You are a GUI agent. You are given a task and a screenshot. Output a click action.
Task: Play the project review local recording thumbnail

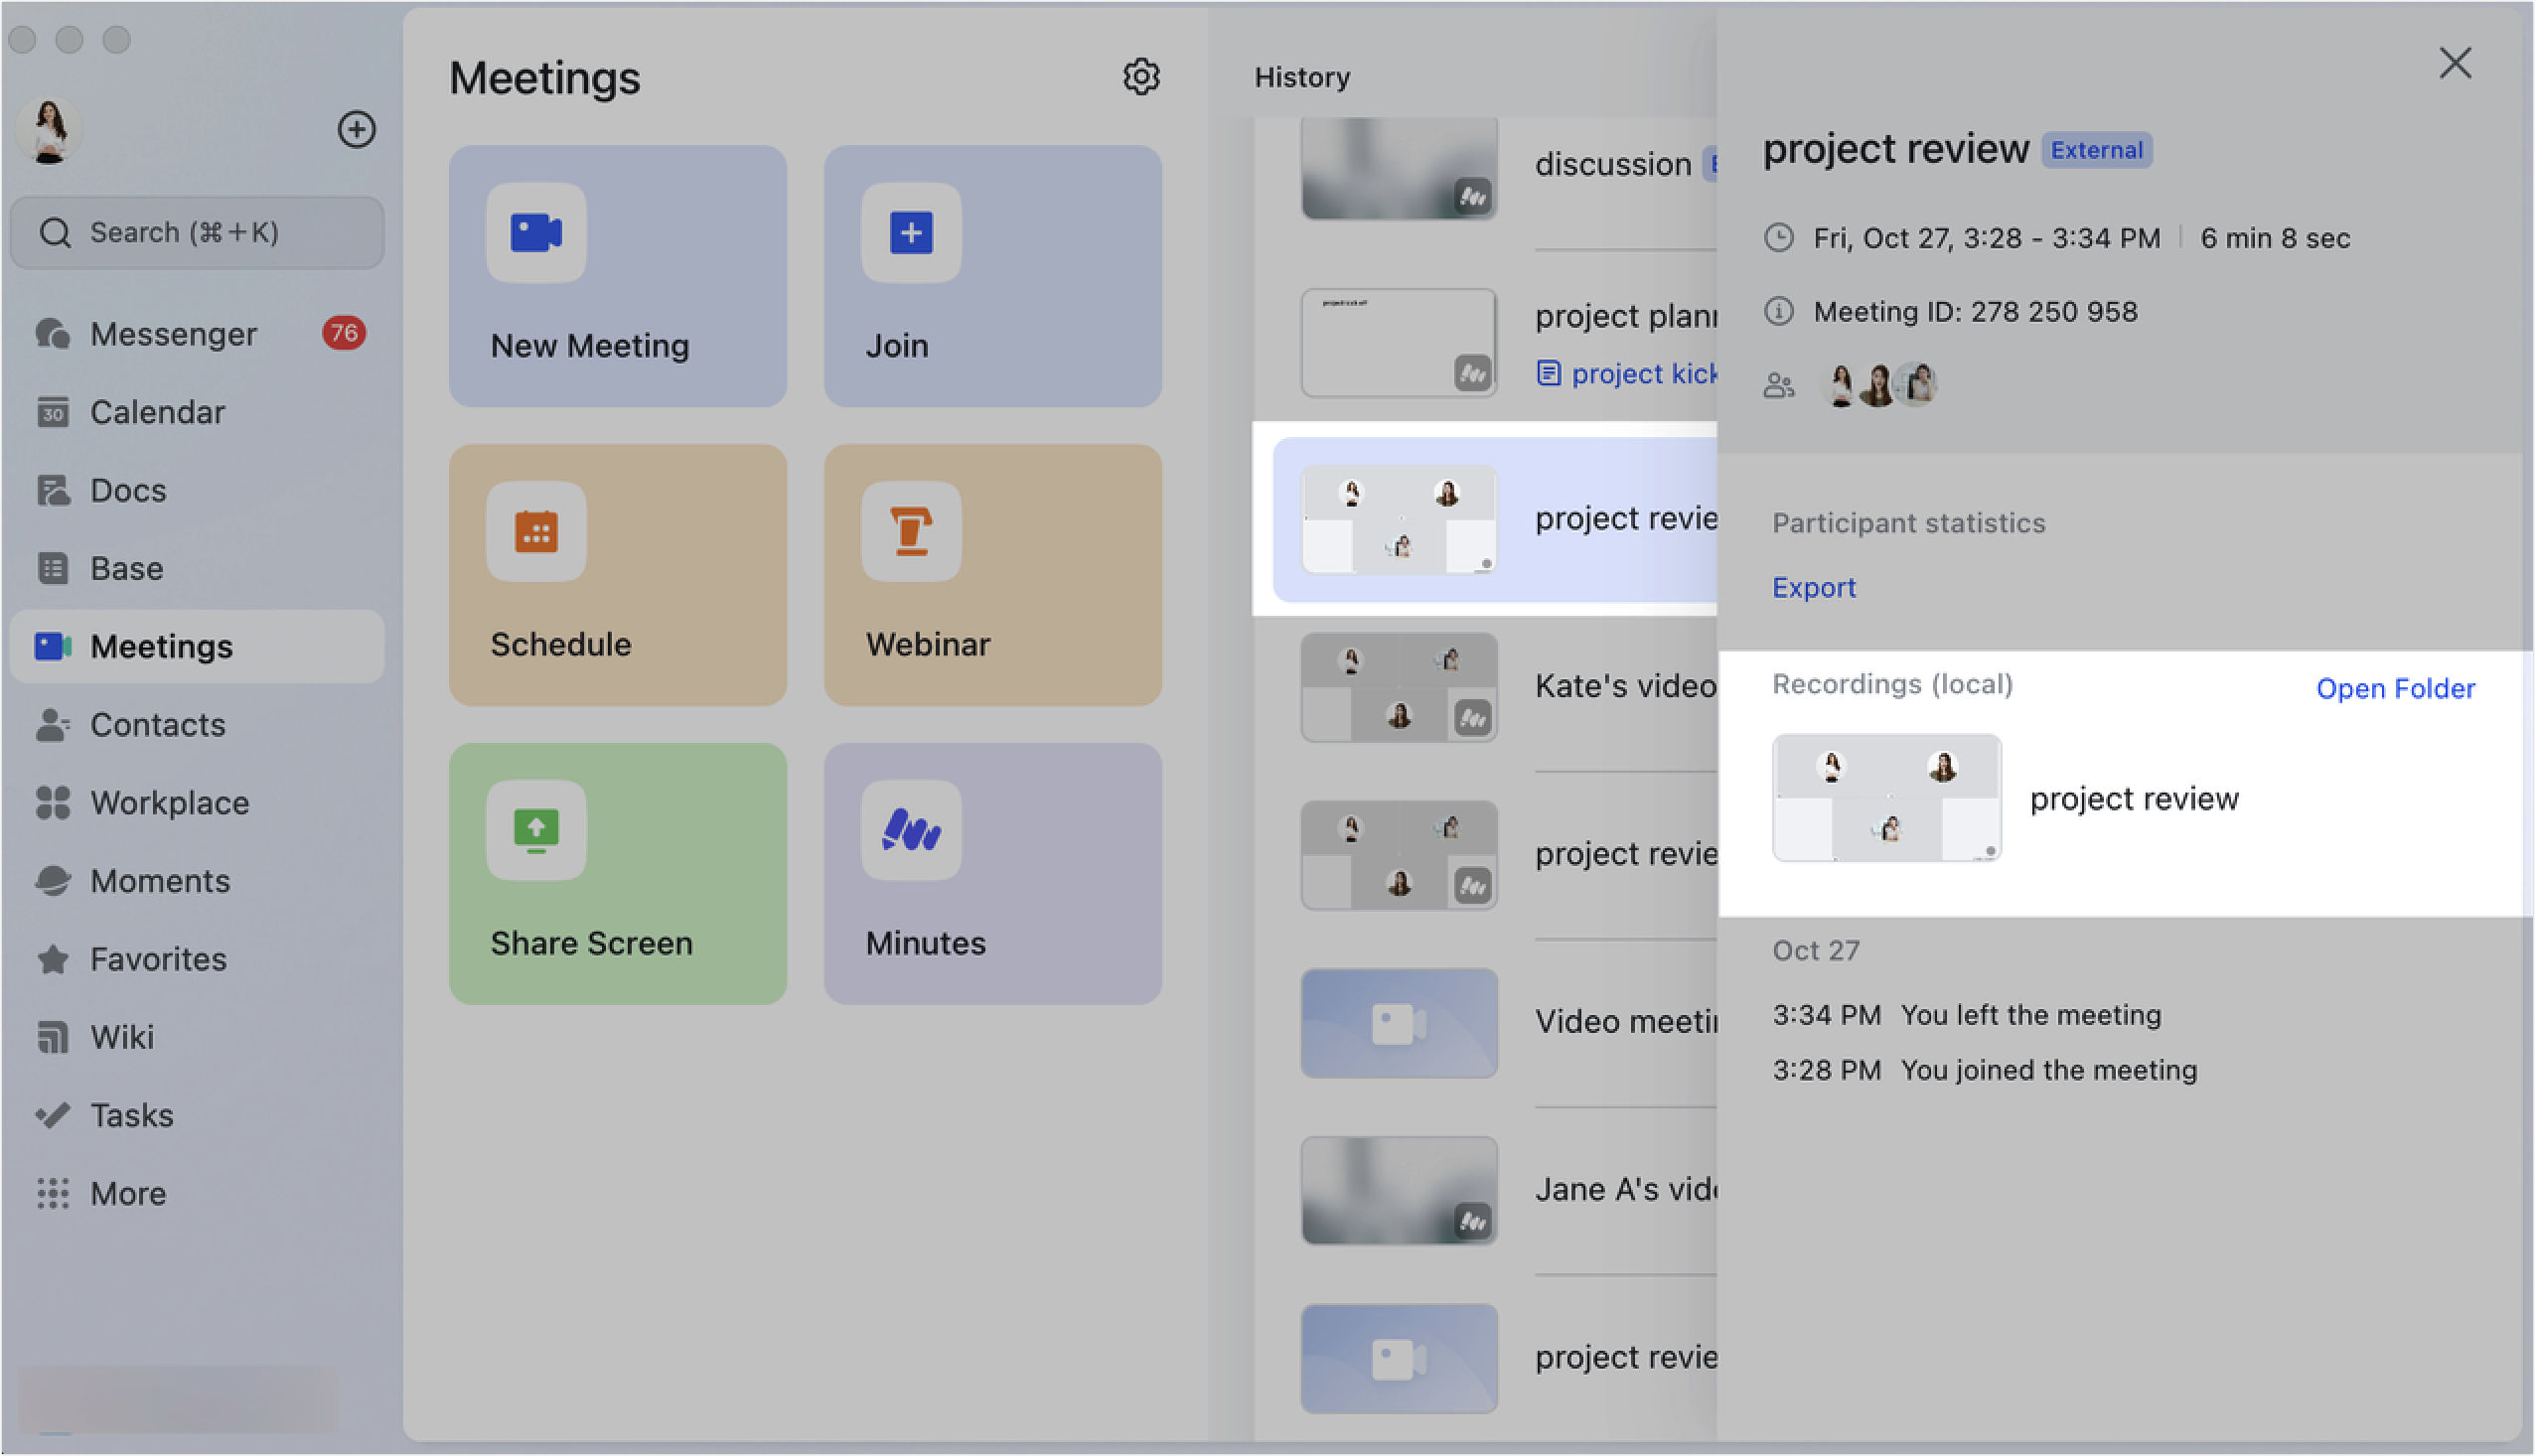point(1886,798)
